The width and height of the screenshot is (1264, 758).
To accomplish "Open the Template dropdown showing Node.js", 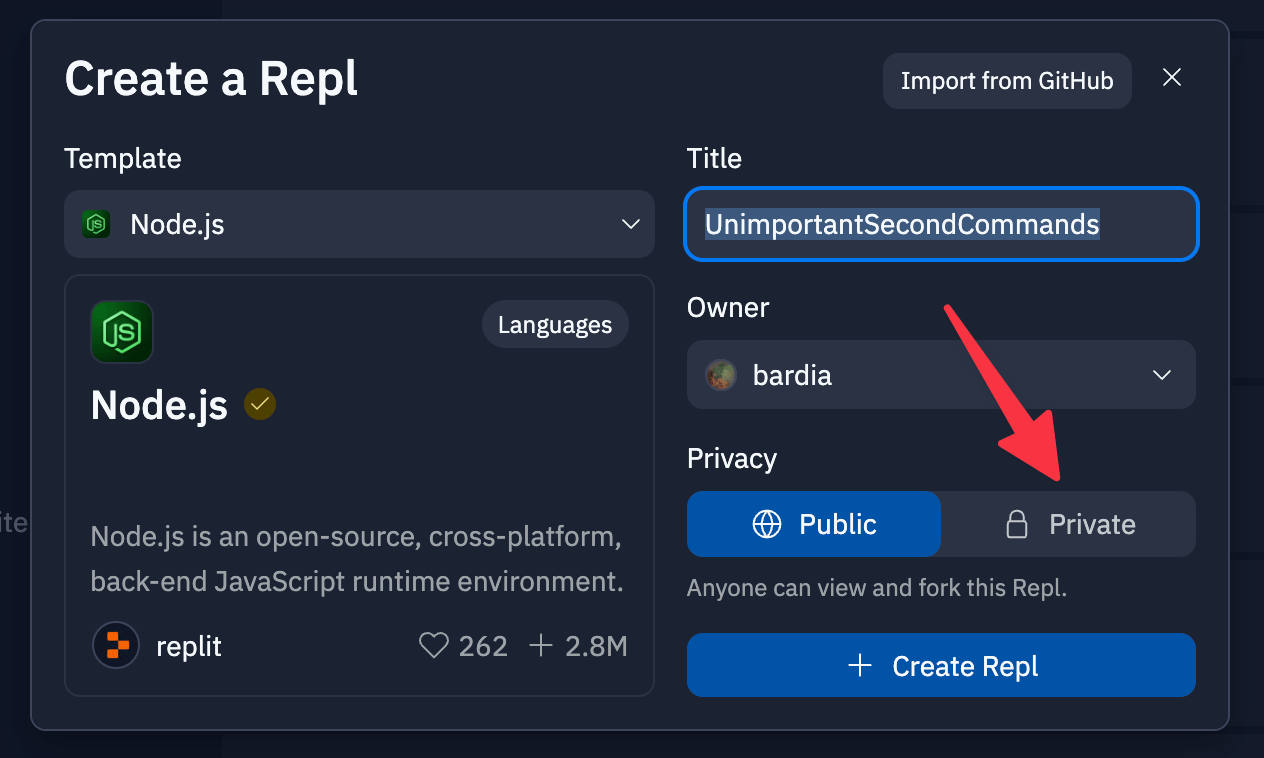I will pyautogui.click(x=360, y=224).
